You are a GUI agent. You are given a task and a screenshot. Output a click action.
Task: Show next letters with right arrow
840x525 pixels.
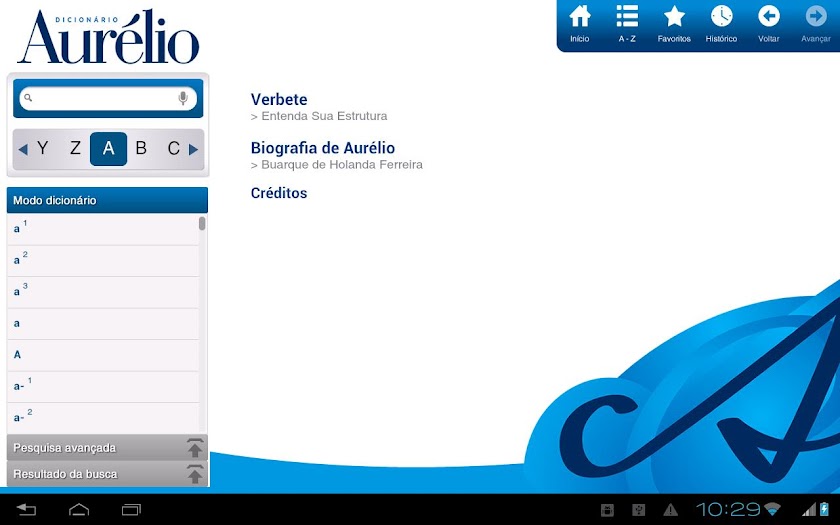[x=193, y=149]
